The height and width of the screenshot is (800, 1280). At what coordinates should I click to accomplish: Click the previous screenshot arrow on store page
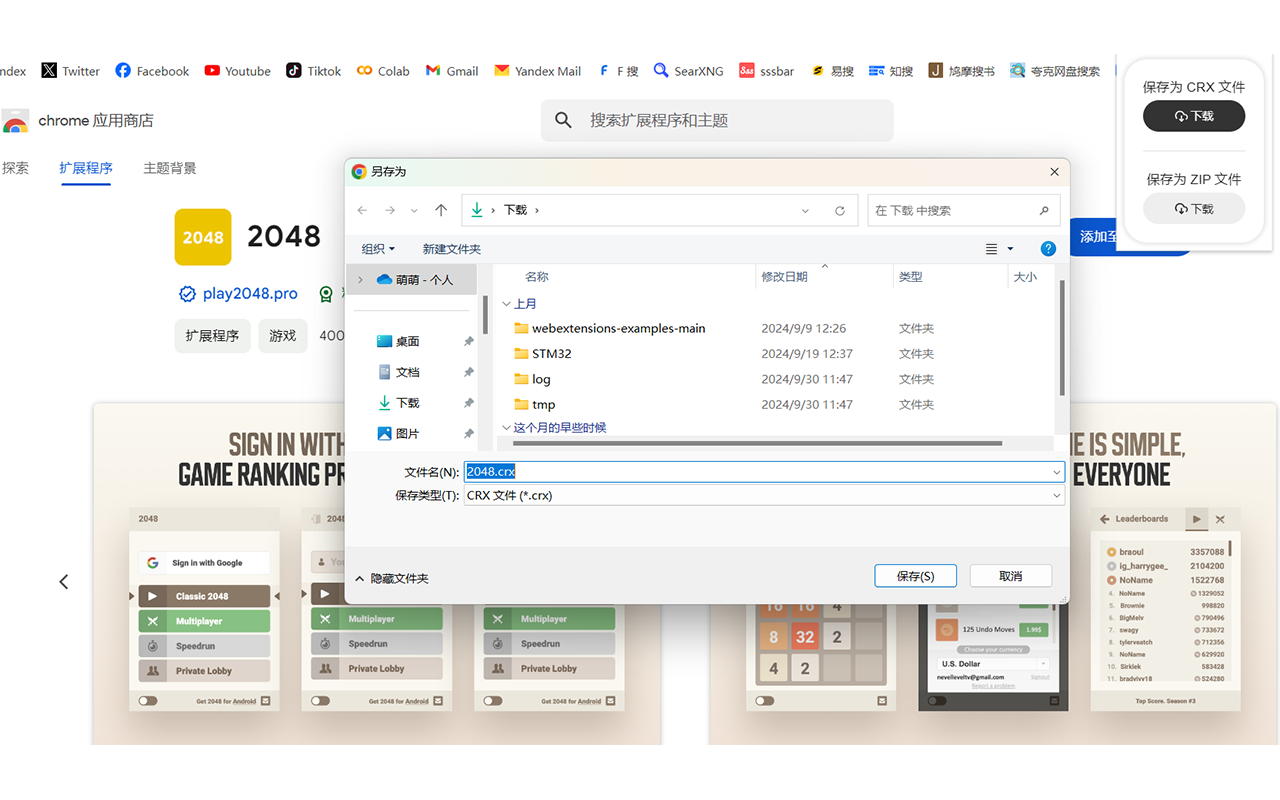coord(64,581)
